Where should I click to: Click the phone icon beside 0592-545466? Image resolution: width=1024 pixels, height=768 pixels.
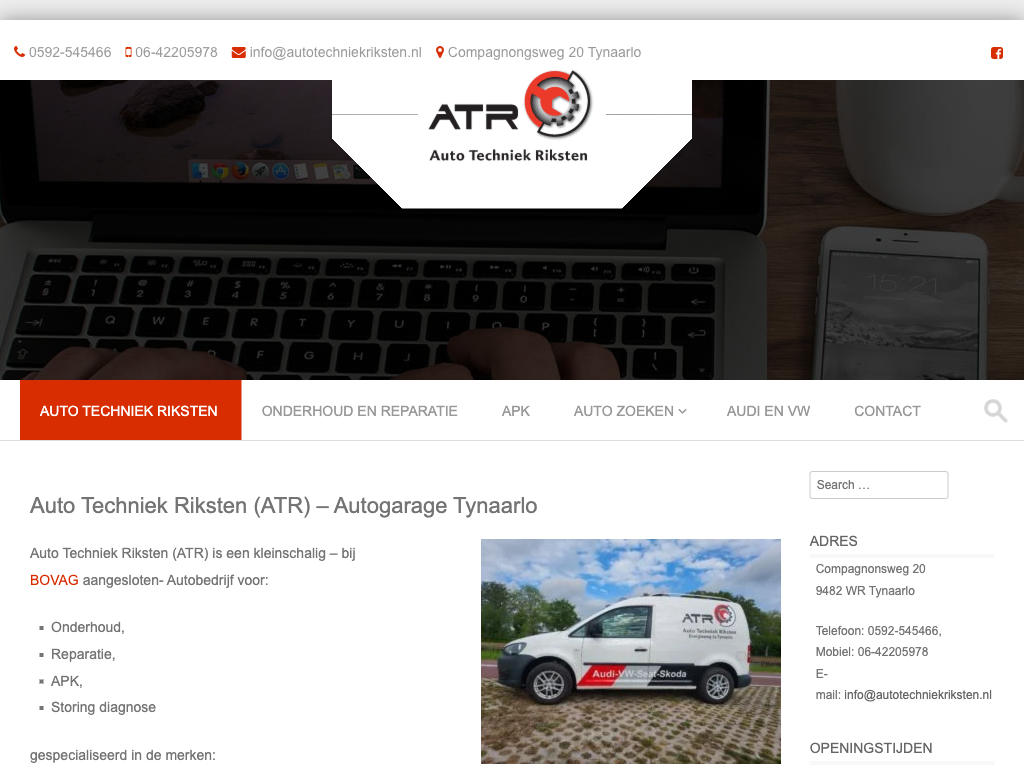[20, 53]
